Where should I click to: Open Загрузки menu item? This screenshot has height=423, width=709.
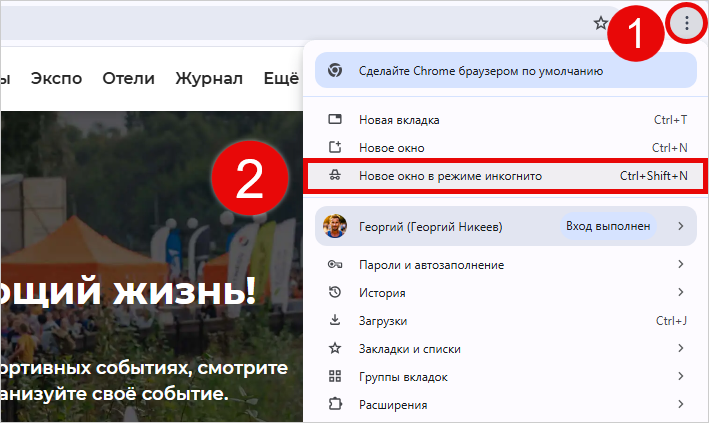pyautogui.click(x=506, y=321)
